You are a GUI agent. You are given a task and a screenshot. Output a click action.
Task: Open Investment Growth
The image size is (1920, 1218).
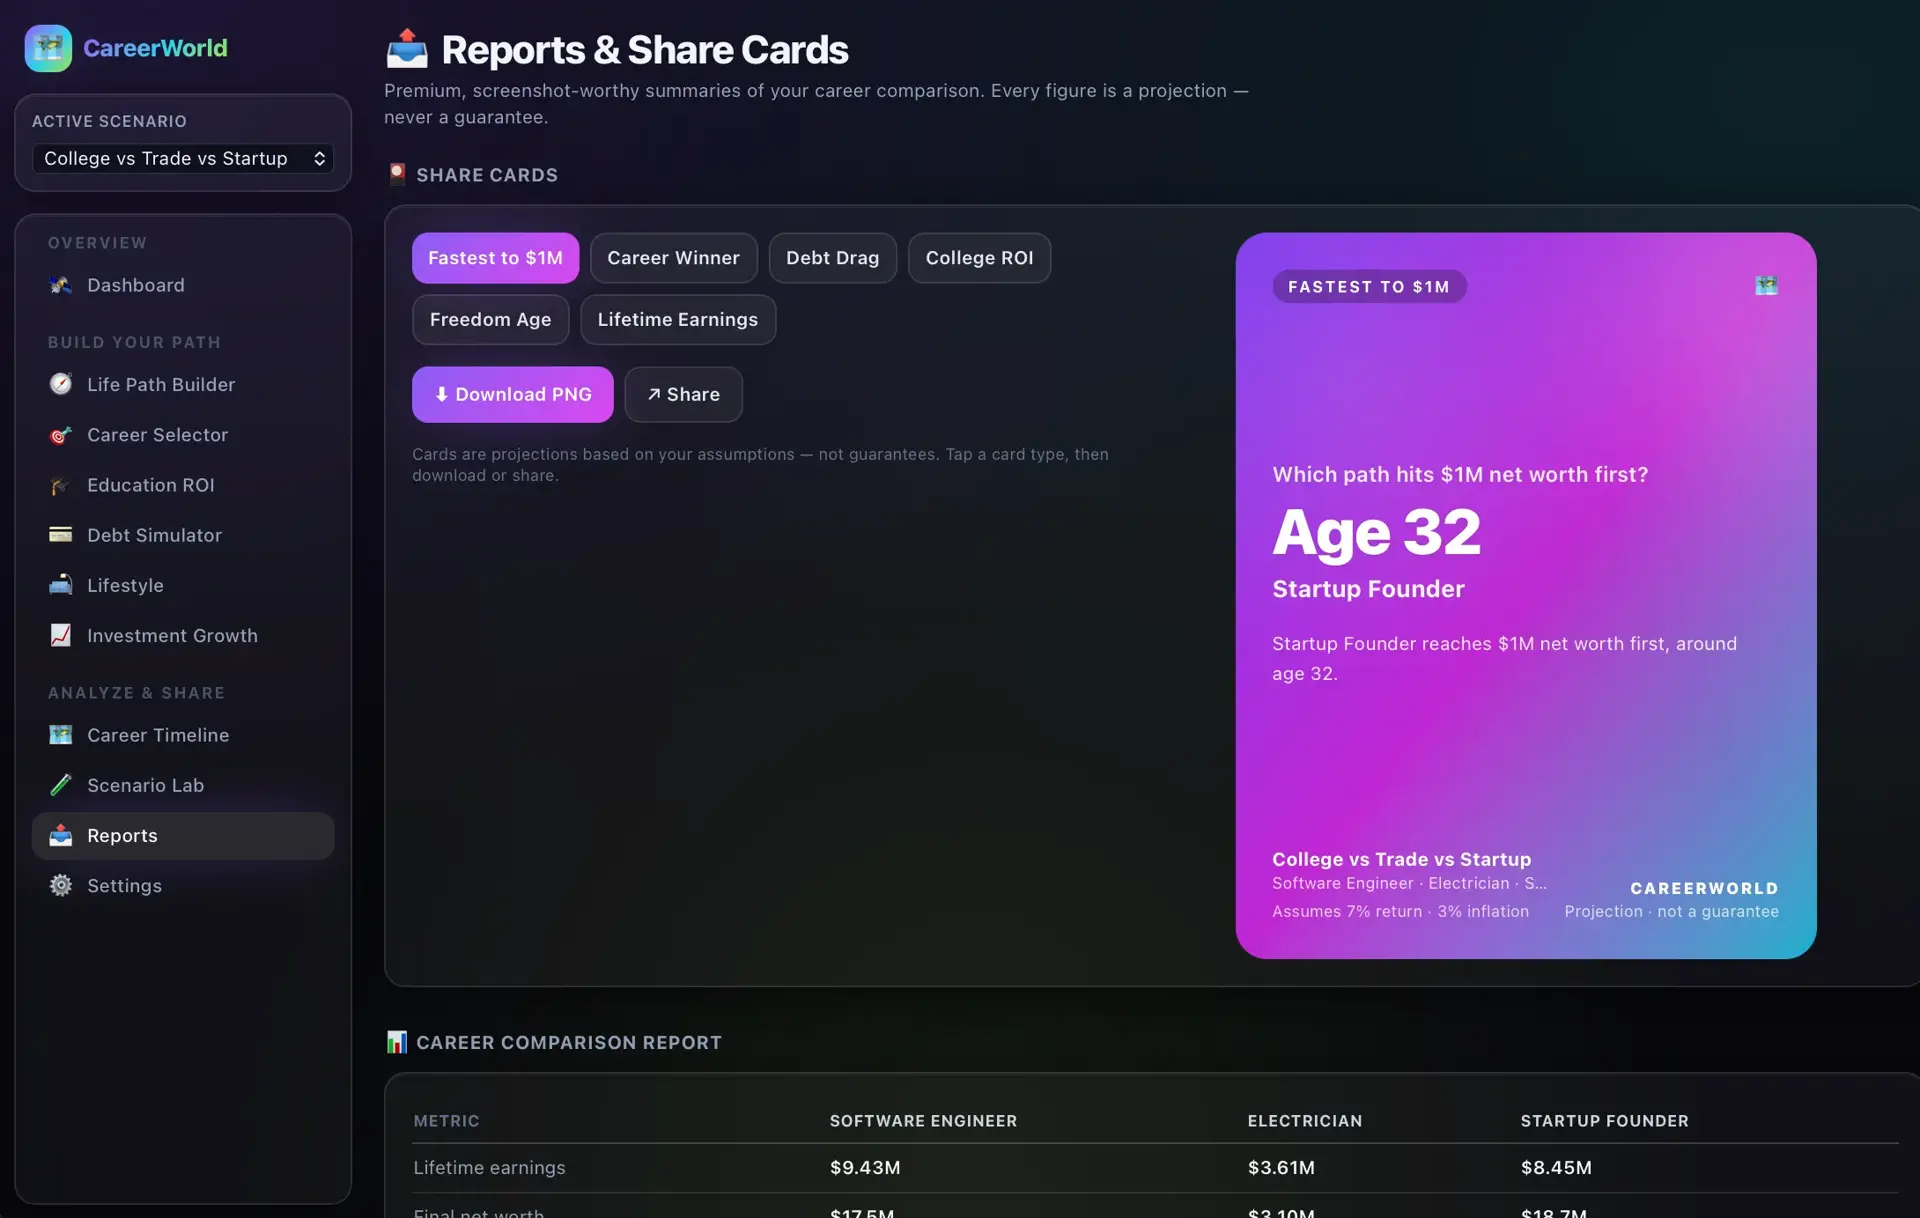pyautogui.click(x=183, y=635)
